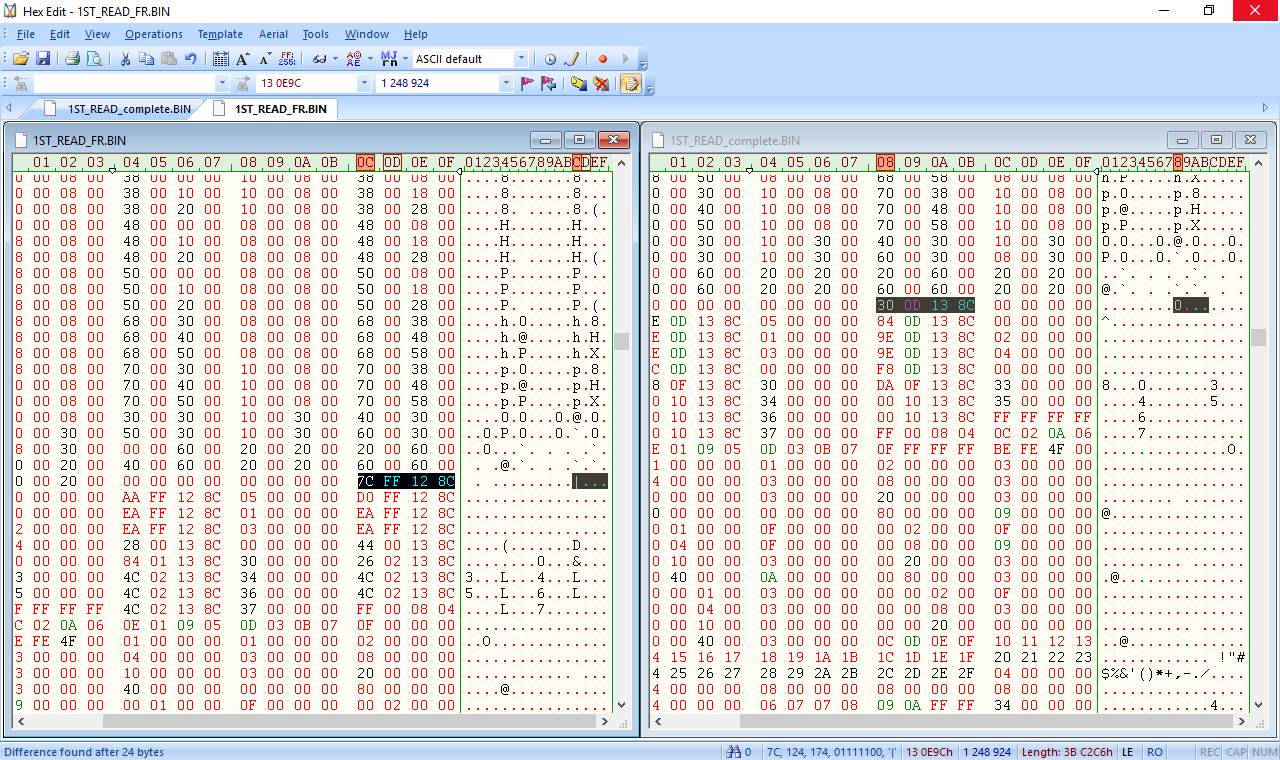
Task: Expand navigation toolbar overflow options arrow
Action: click(x=650, y=85)
